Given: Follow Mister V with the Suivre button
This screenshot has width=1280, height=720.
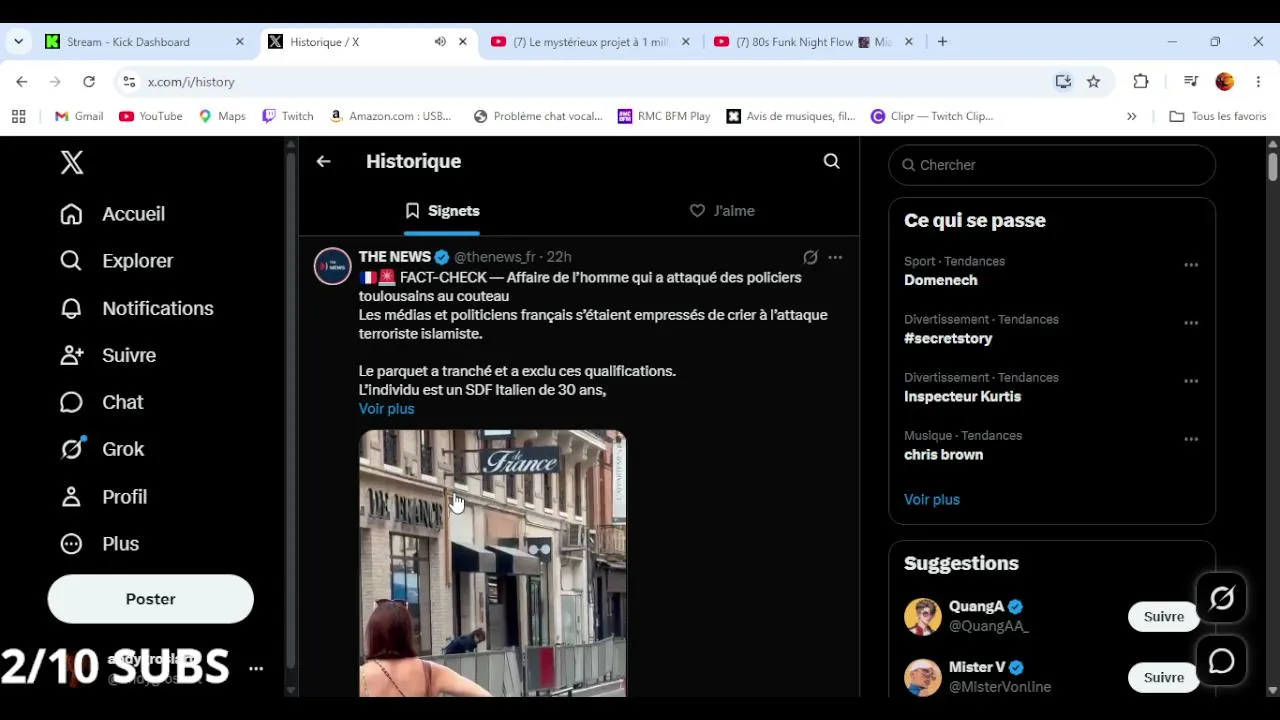Looking at the screenshot, I should pyautogui.click(x=1164, y=678).
